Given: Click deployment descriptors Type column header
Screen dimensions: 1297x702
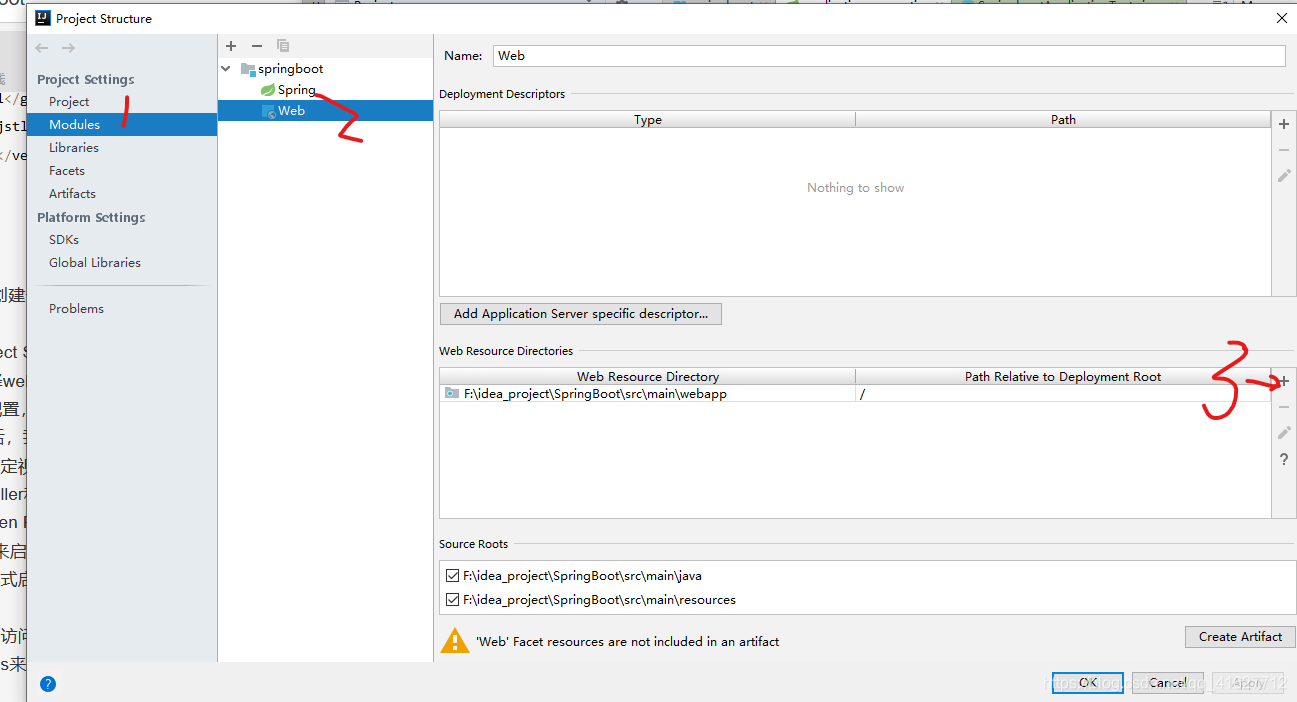Looking at the screenshot, I should click(x=648, y=120).
